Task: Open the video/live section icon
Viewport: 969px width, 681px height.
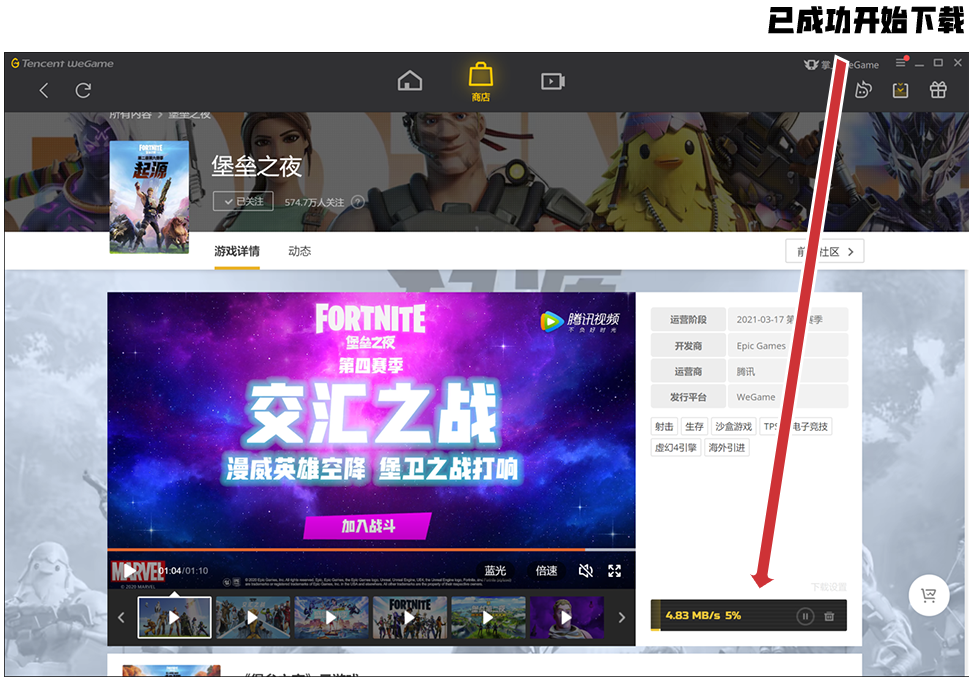Action: [552, 81]
